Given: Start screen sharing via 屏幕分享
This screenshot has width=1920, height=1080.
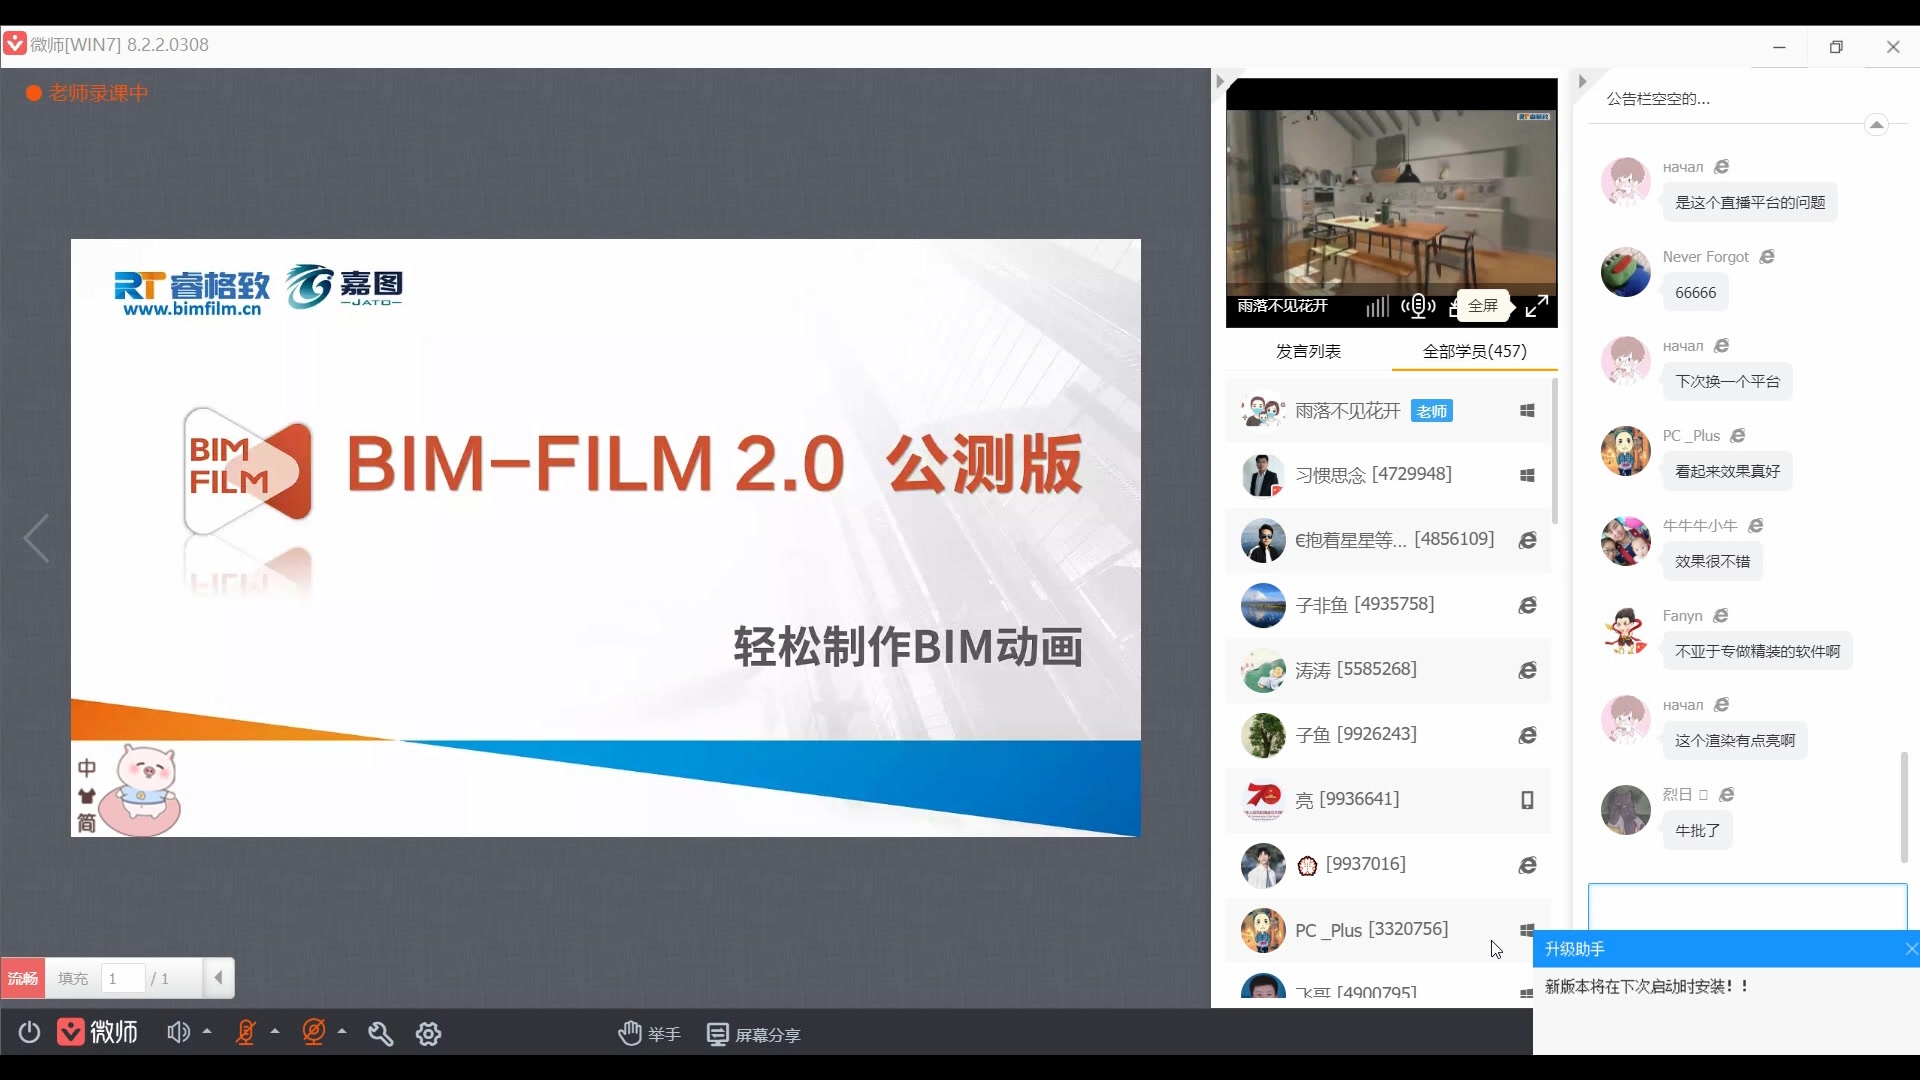Looking at the screenshot, I should 755,1033.
